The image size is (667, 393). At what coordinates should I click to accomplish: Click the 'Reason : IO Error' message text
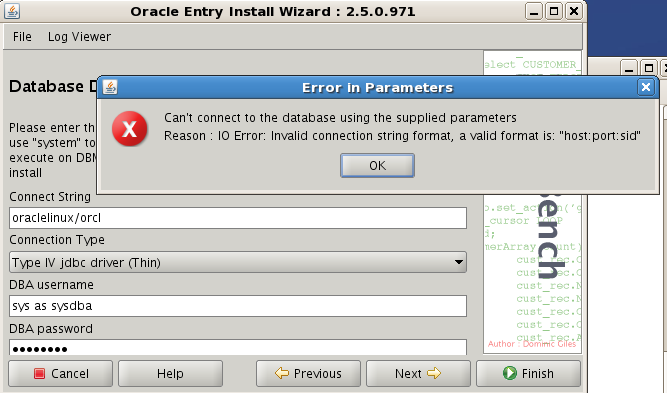pos(402,136)
